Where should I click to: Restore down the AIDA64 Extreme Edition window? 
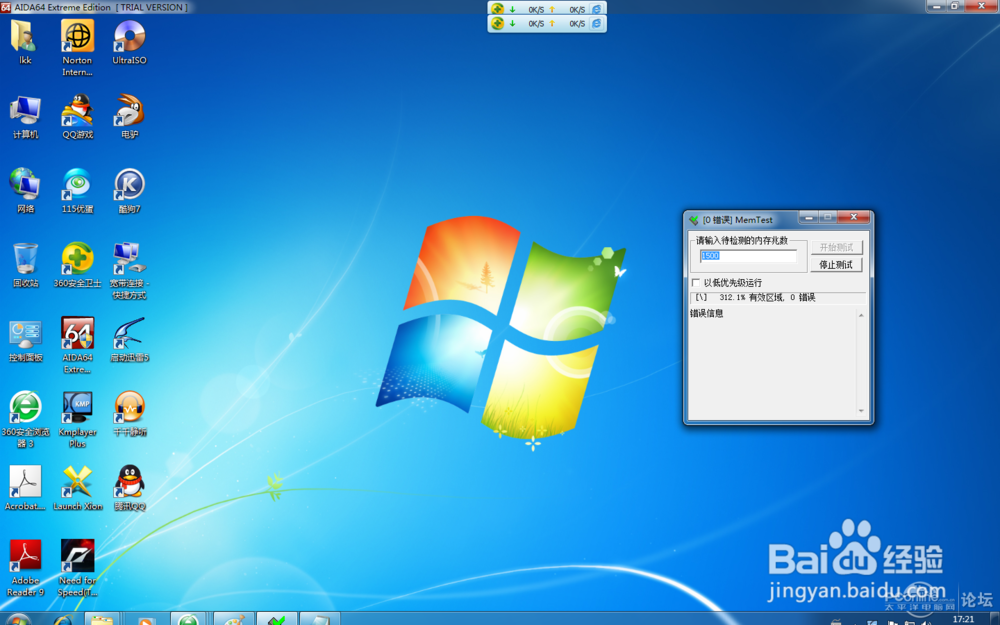point(955,6)
